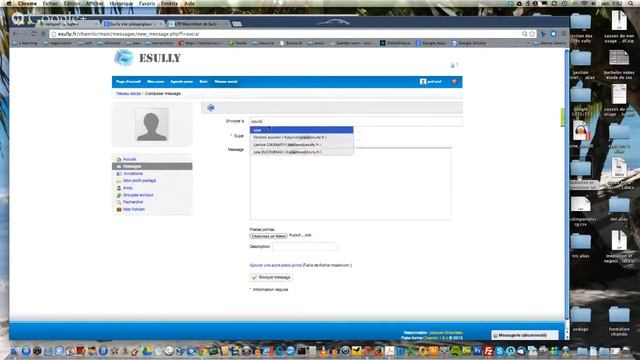Click the bookmark star in address bar

532,34
